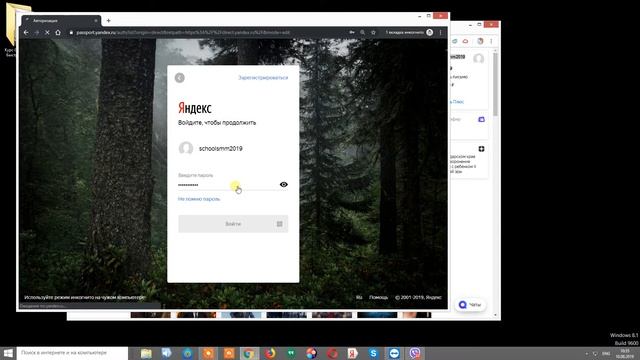The height and width of the screenshot is (360, 640).
Task: Click the Помощь footer link
Action: click(x=378, y=297)
